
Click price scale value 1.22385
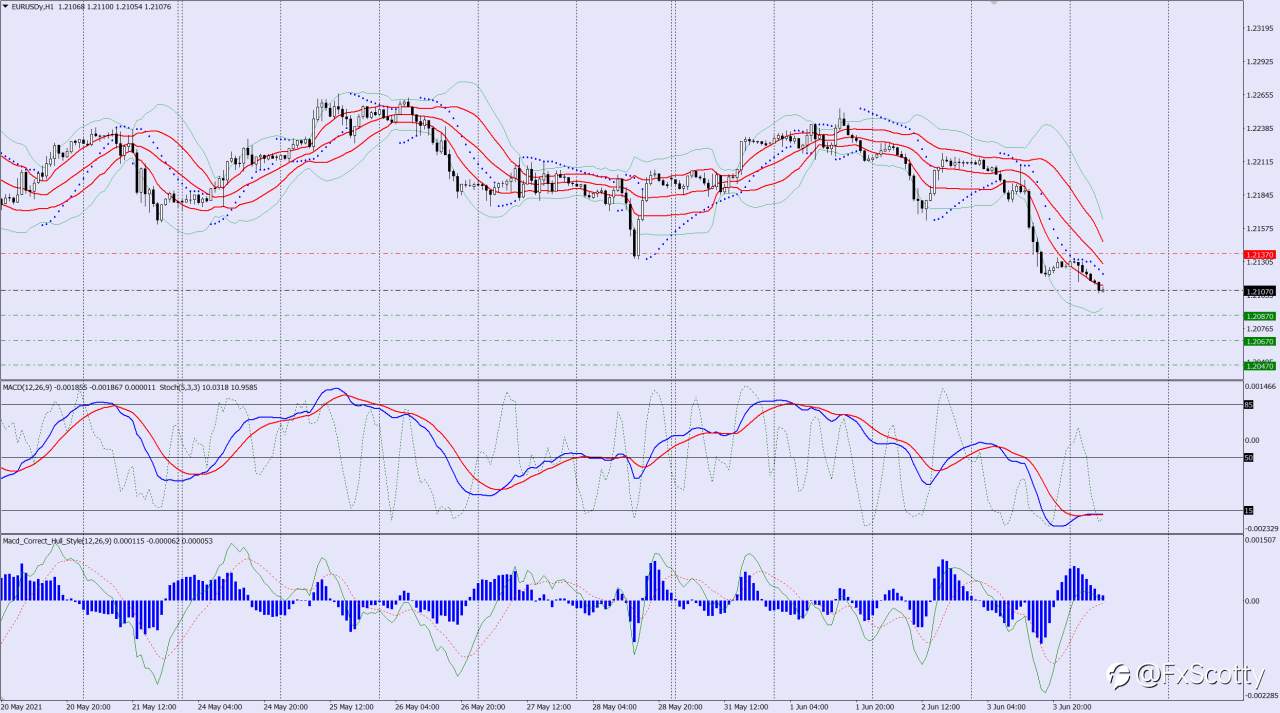pos(1260,129)
